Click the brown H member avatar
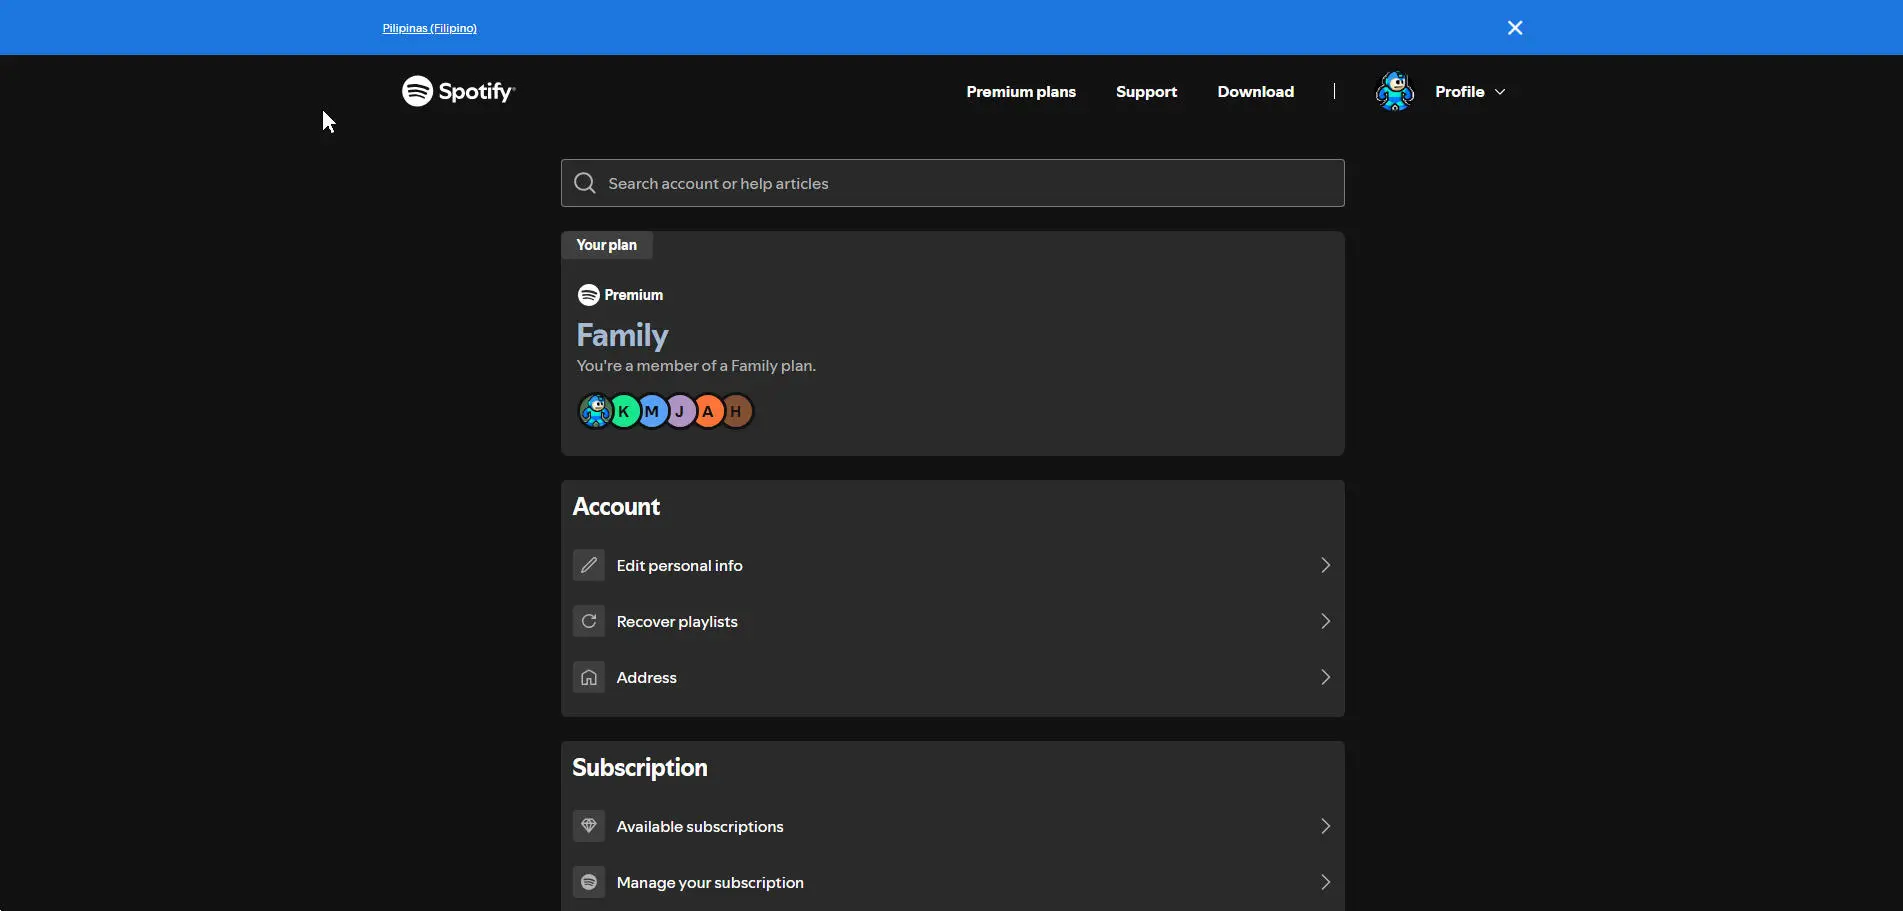Viewport: 1903px width, 911px height. 737,411
